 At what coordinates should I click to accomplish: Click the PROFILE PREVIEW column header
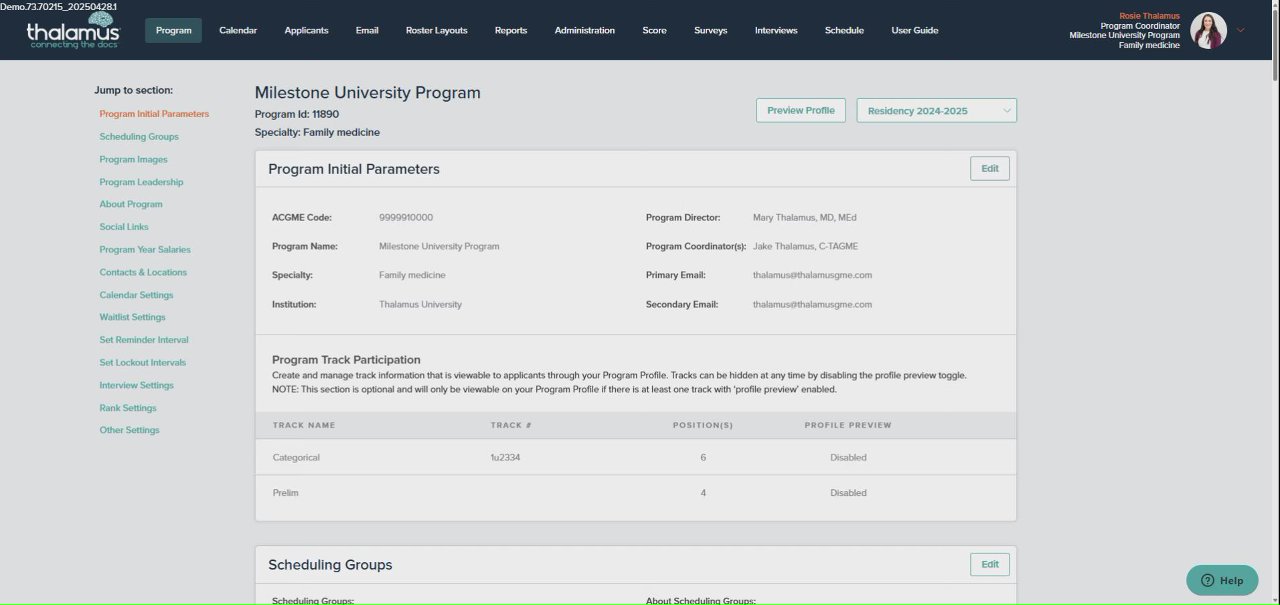[848, 425]
